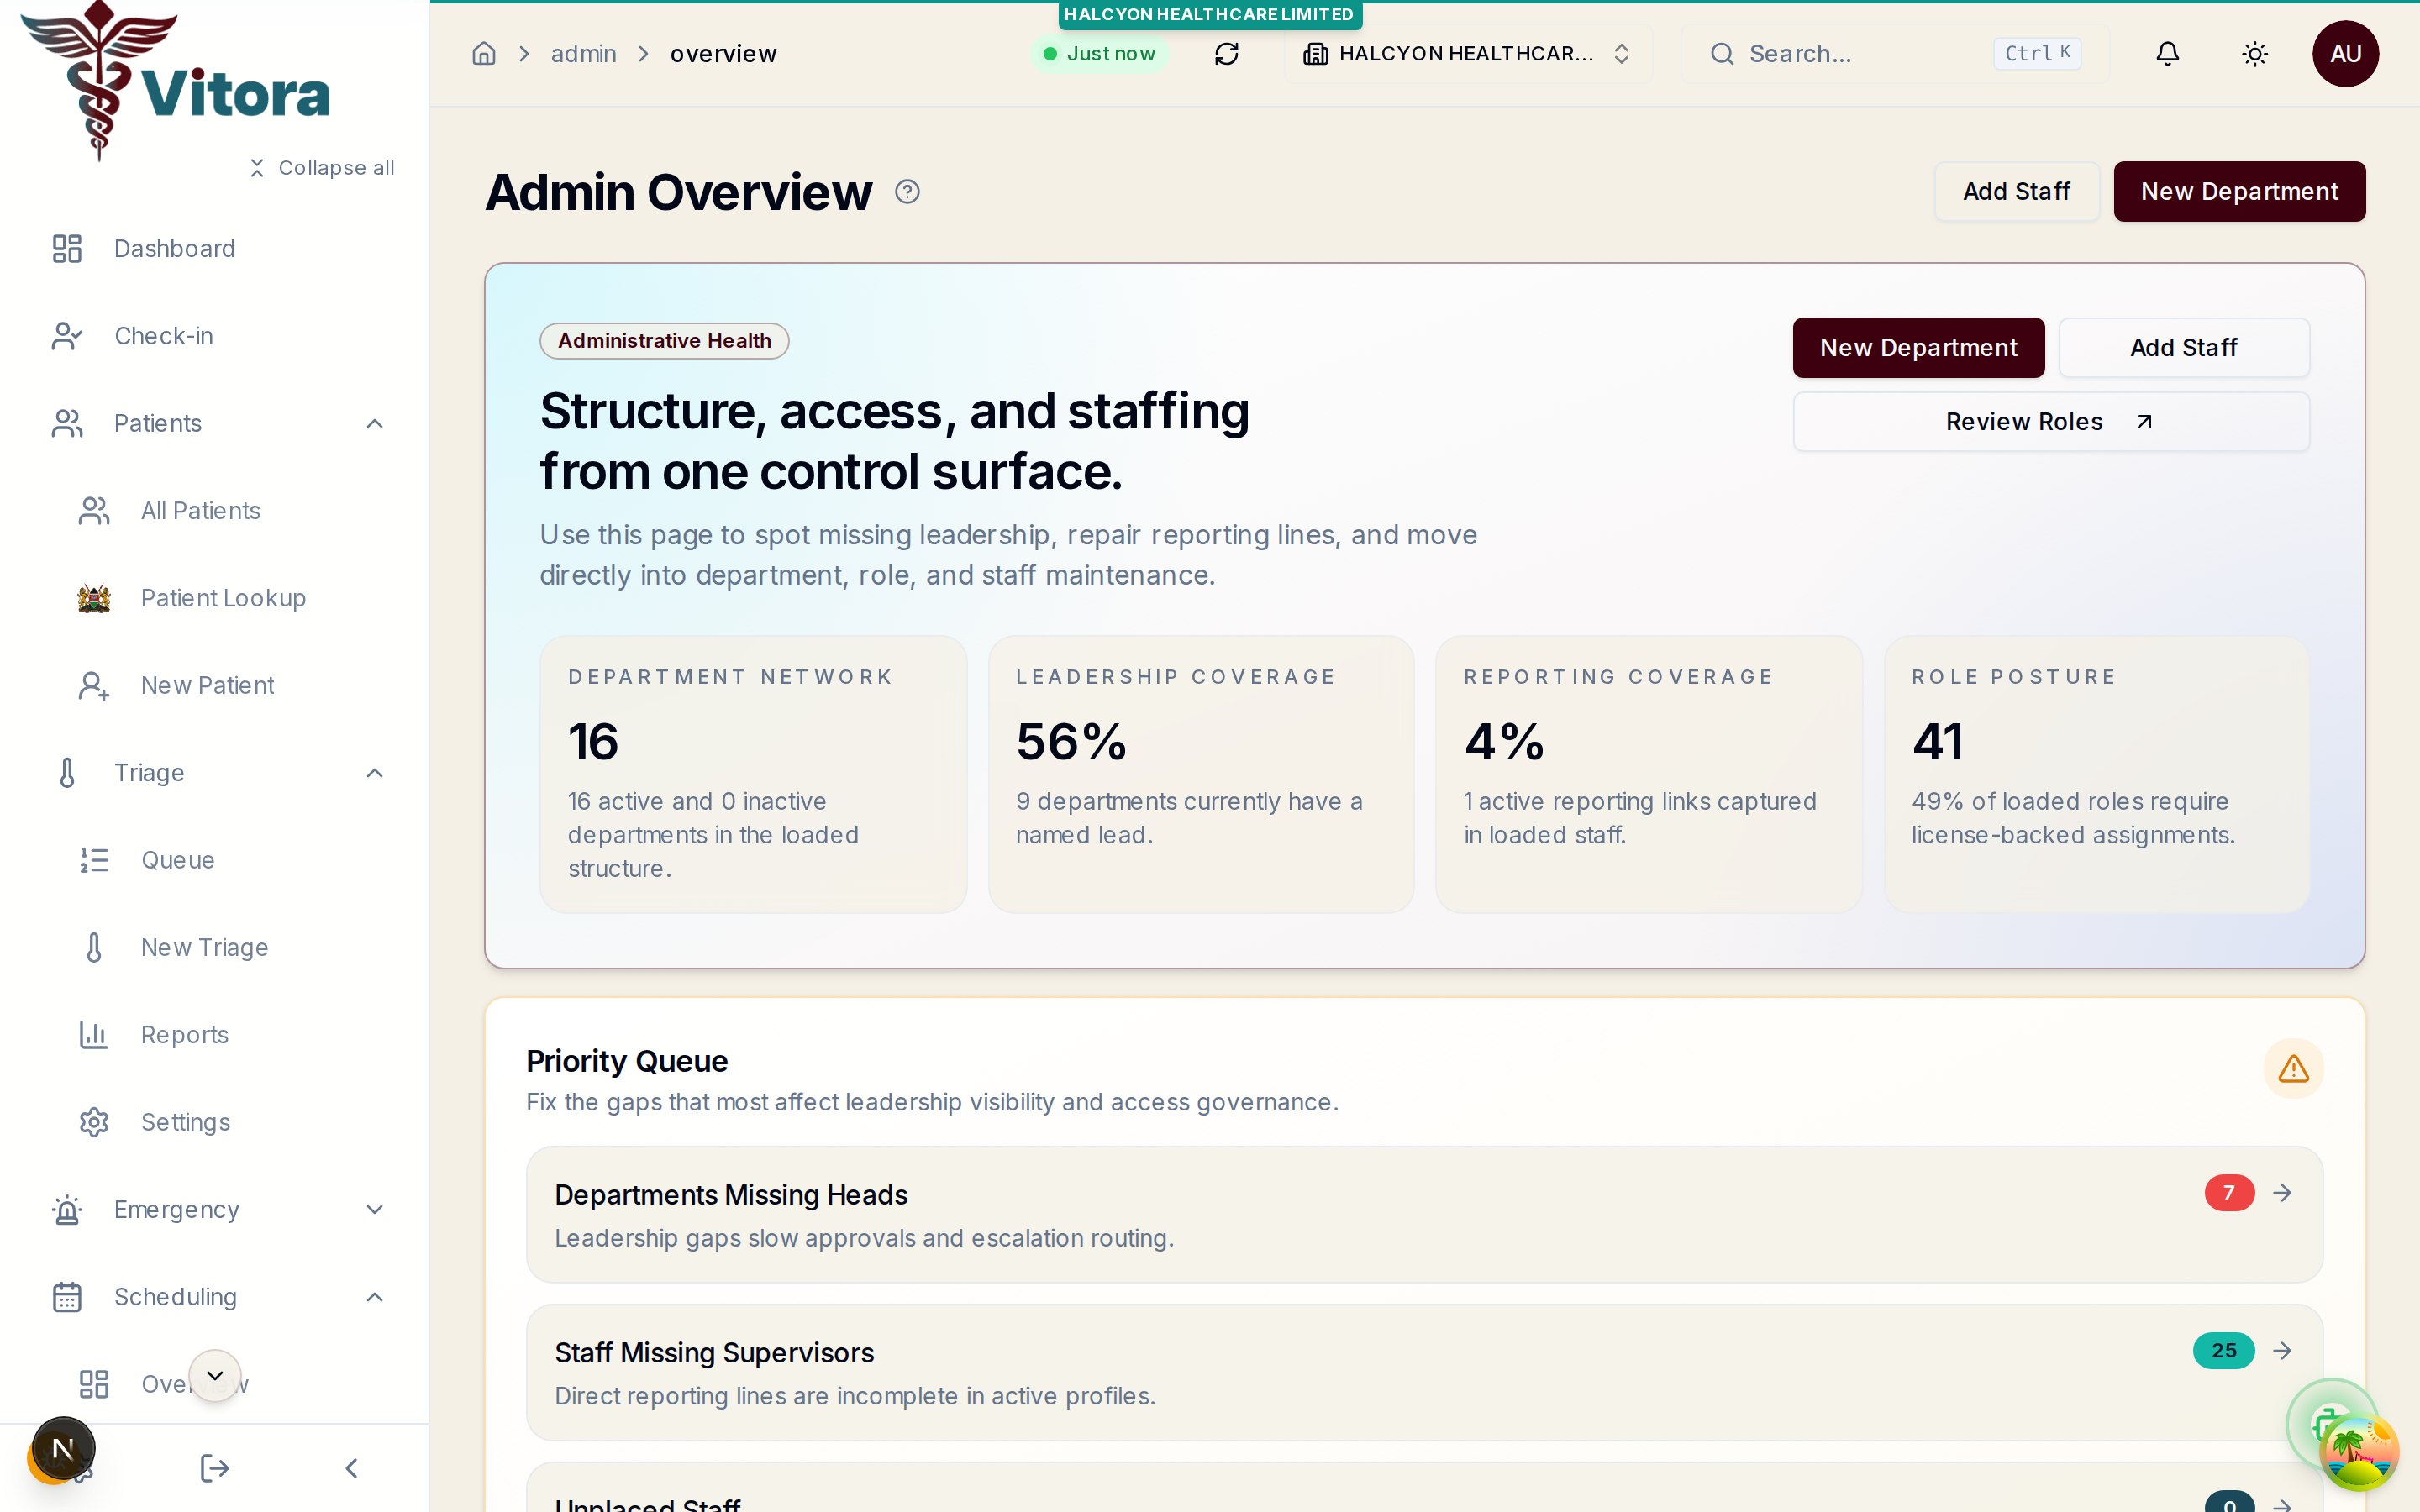Screen dimensions: 2420x1512
Task: Click the Administrative Health badge
Action: [664, 341]
